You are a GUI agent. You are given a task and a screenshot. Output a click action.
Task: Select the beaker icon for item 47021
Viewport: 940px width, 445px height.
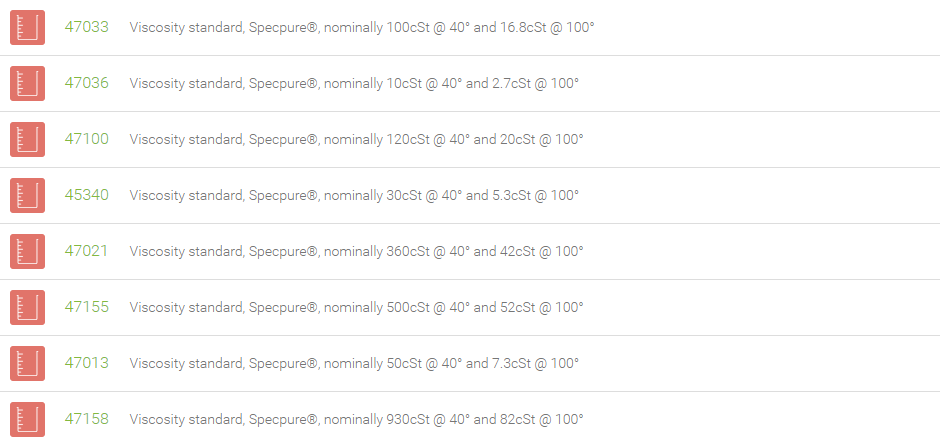click(x=28, y=251)
